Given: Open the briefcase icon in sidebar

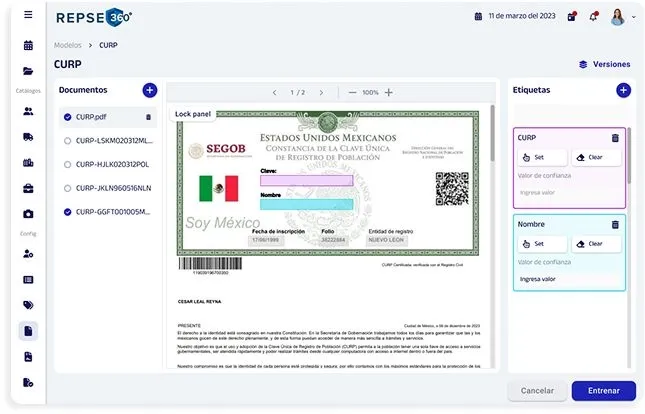Looking at the screenshot, I should (x=28, y=188).
